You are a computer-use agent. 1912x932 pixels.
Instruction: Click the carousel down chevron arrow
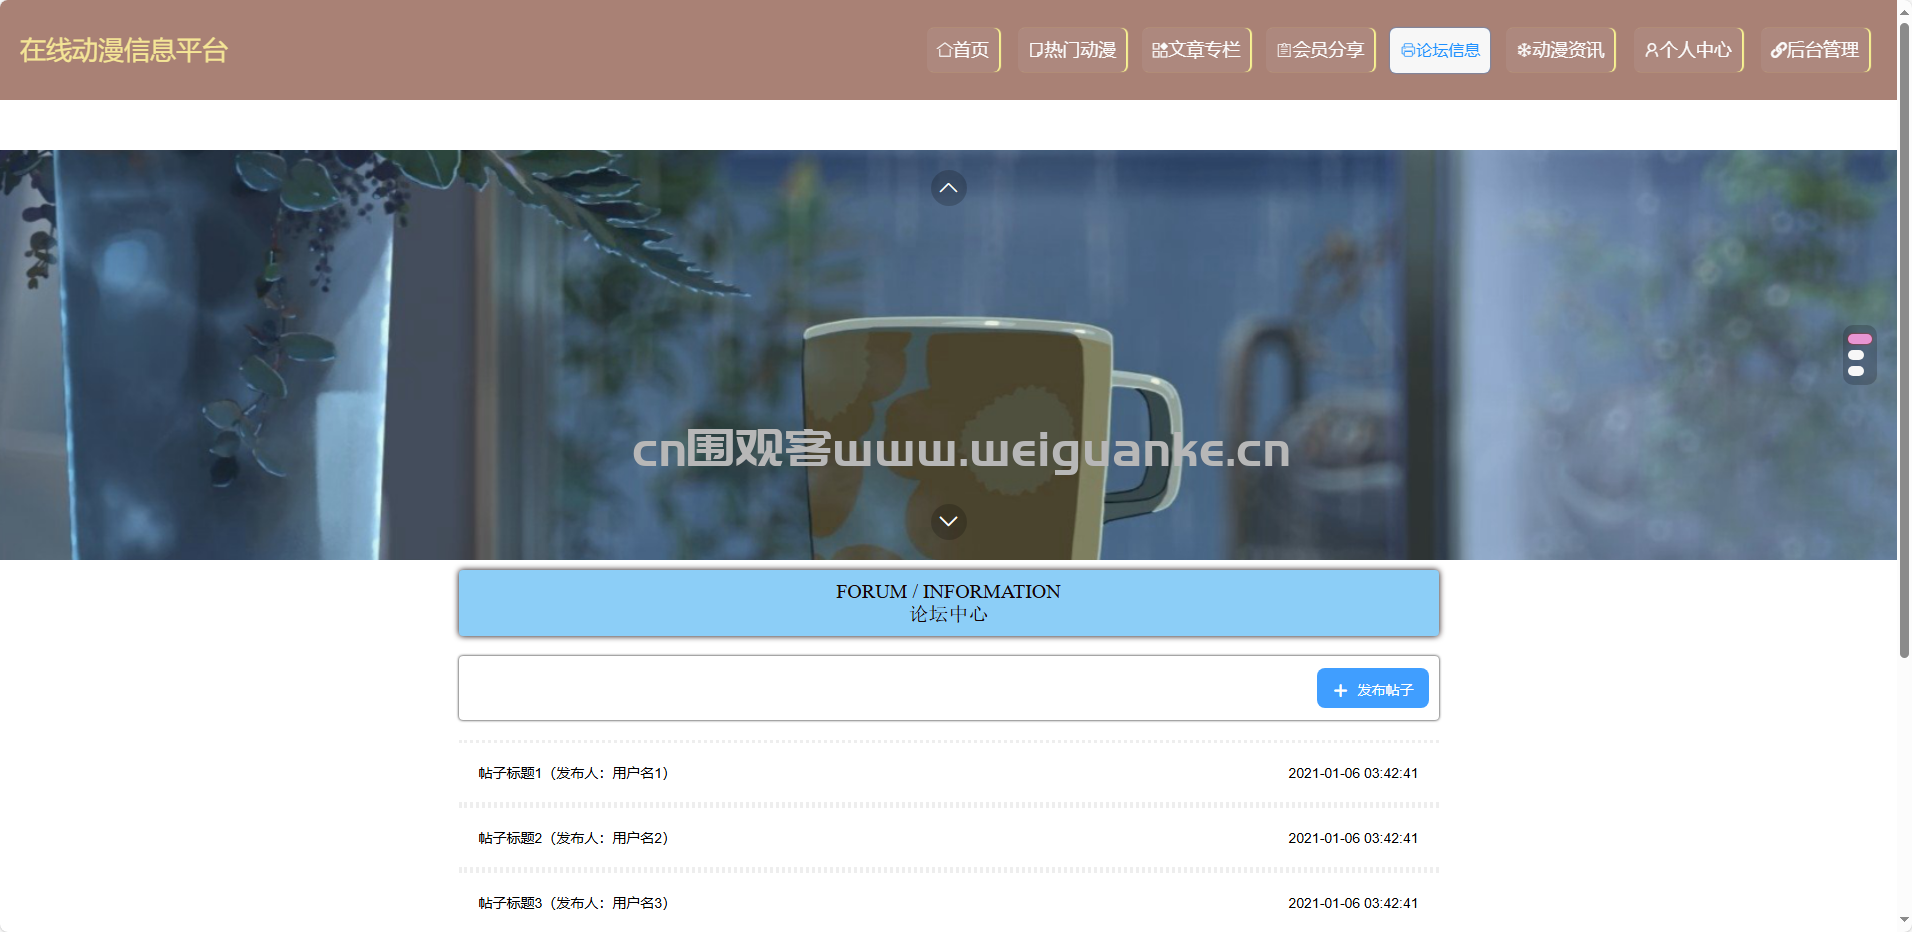948,521
